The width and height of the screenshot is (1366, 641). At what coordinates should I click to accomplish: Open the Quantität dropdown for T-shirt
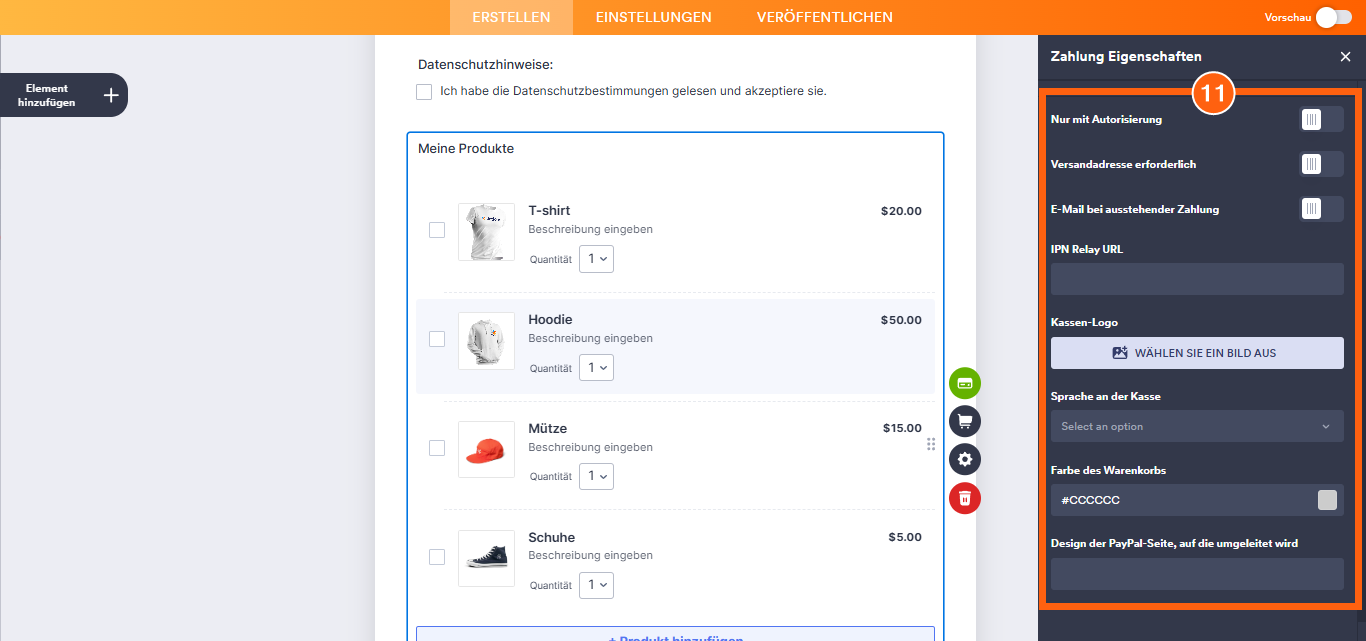coord(596,258)
